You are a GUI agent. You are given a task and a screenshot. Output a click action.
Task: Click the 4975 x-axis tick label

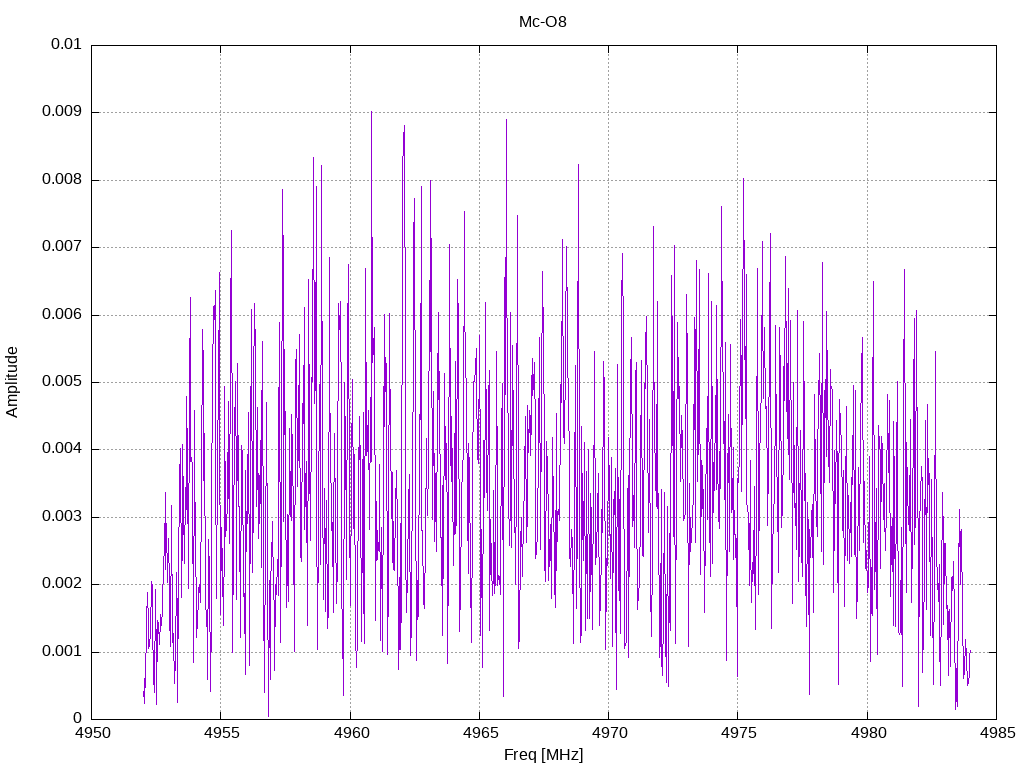point(739,733)
